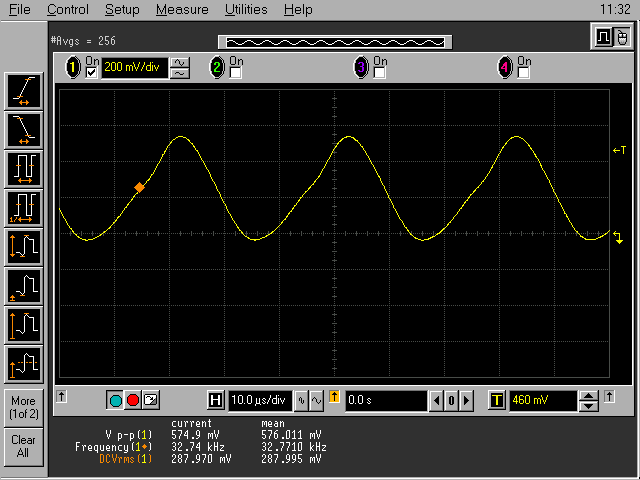Click the up arrow right of trigger level
640x480 pixels.
(x=609, y=396)
